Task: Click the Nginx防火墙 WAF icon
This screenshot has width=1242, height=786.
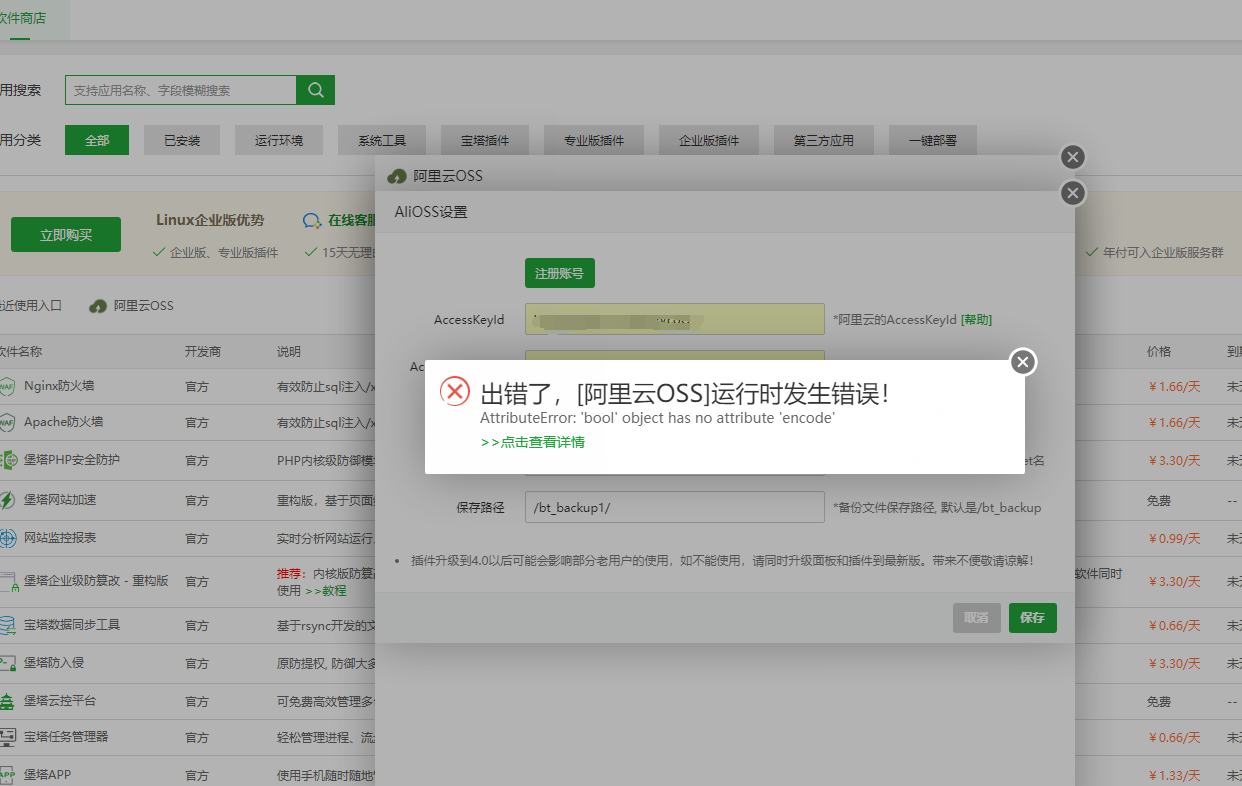Action: pos(7,386)
